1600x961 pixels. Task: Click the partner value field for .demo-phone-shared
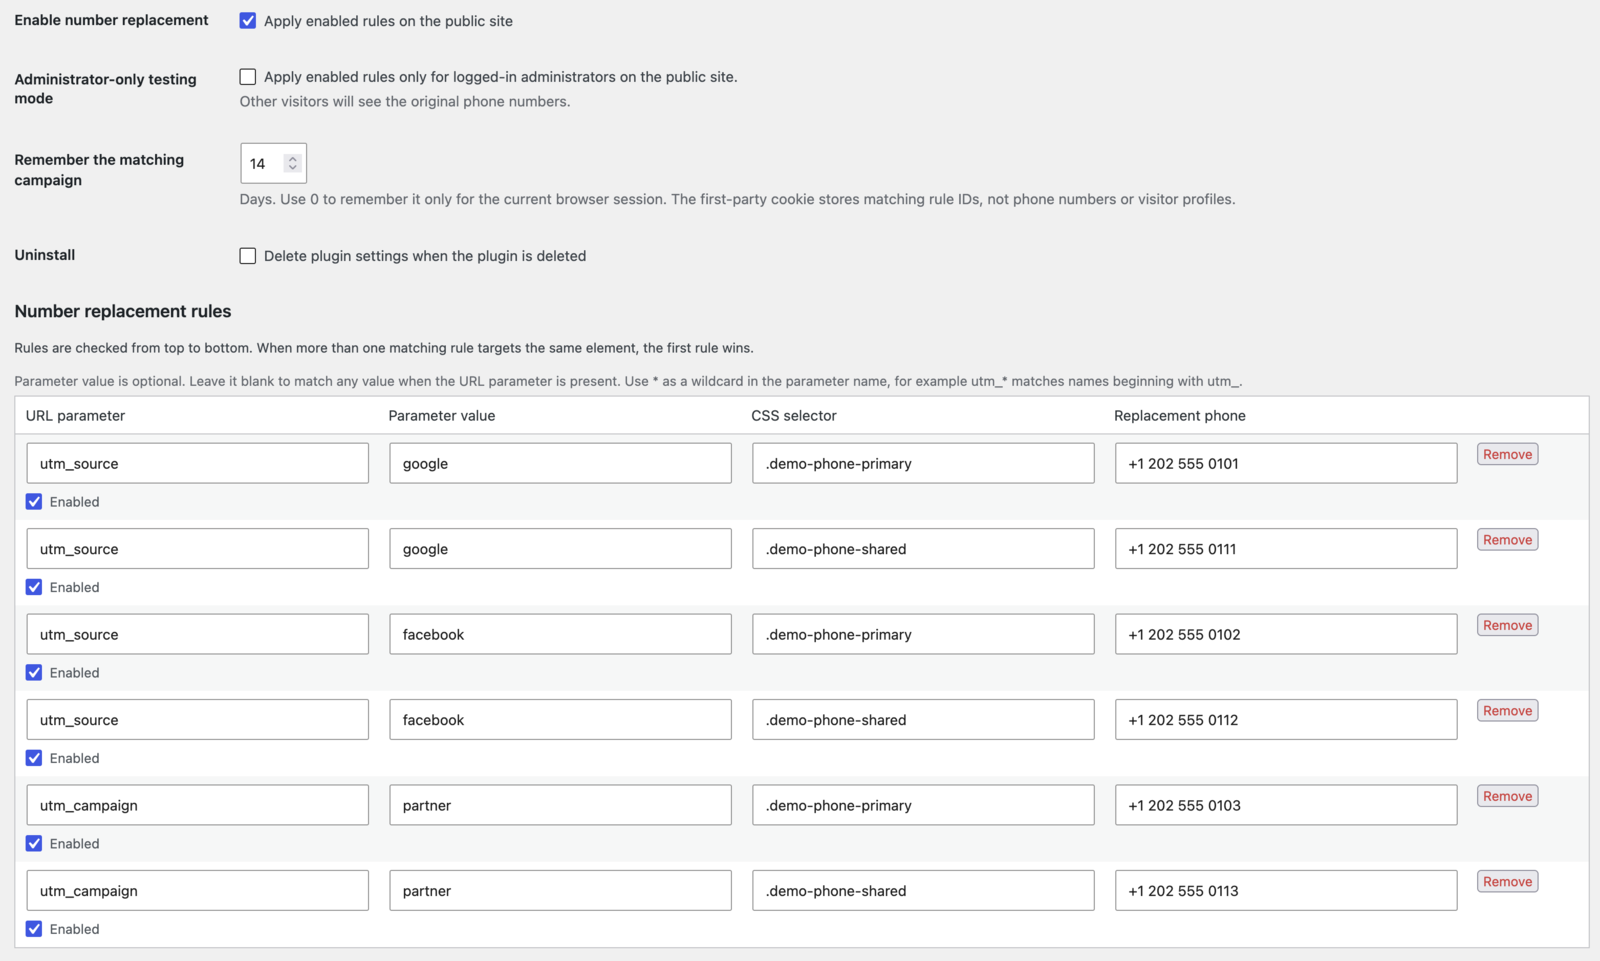[560, 891]
